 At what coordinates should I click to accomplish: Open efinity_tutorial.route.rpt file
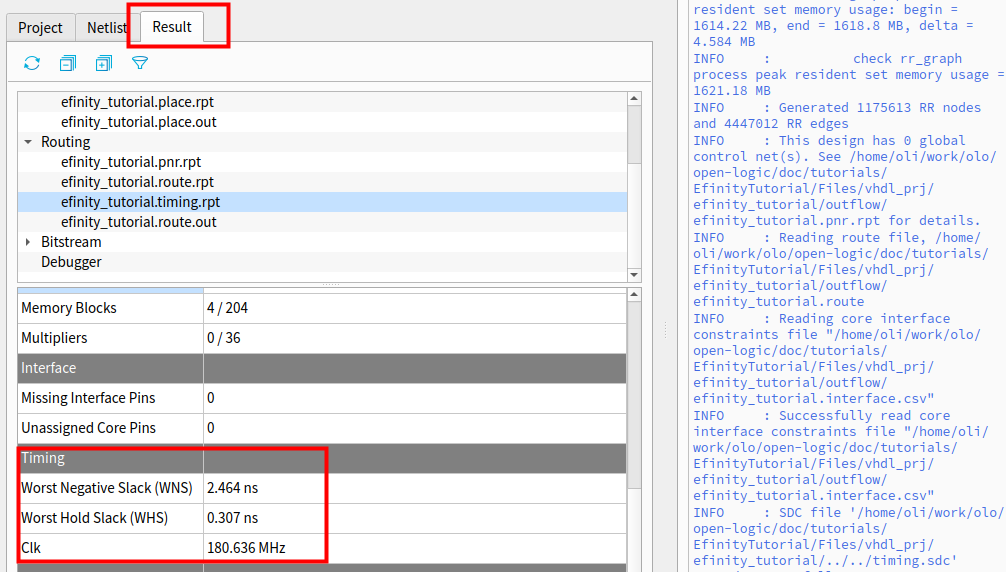click(x=137, y=181)
